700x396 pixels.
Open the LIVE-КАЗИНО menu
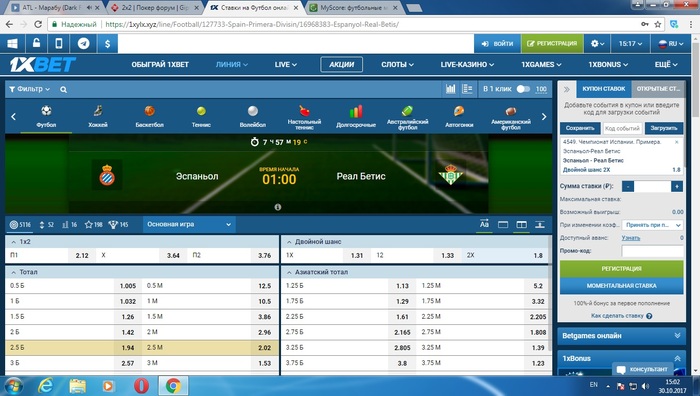pyautogui.click(x=467, y=65)
